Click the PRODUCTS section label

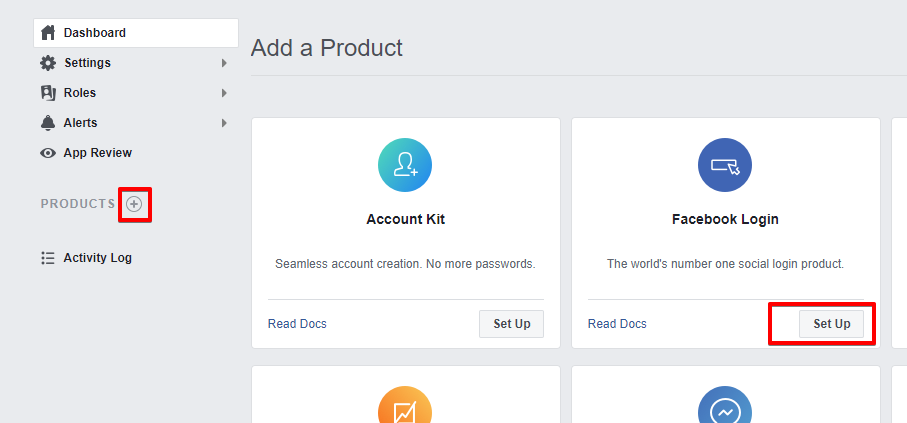[78, 204]
